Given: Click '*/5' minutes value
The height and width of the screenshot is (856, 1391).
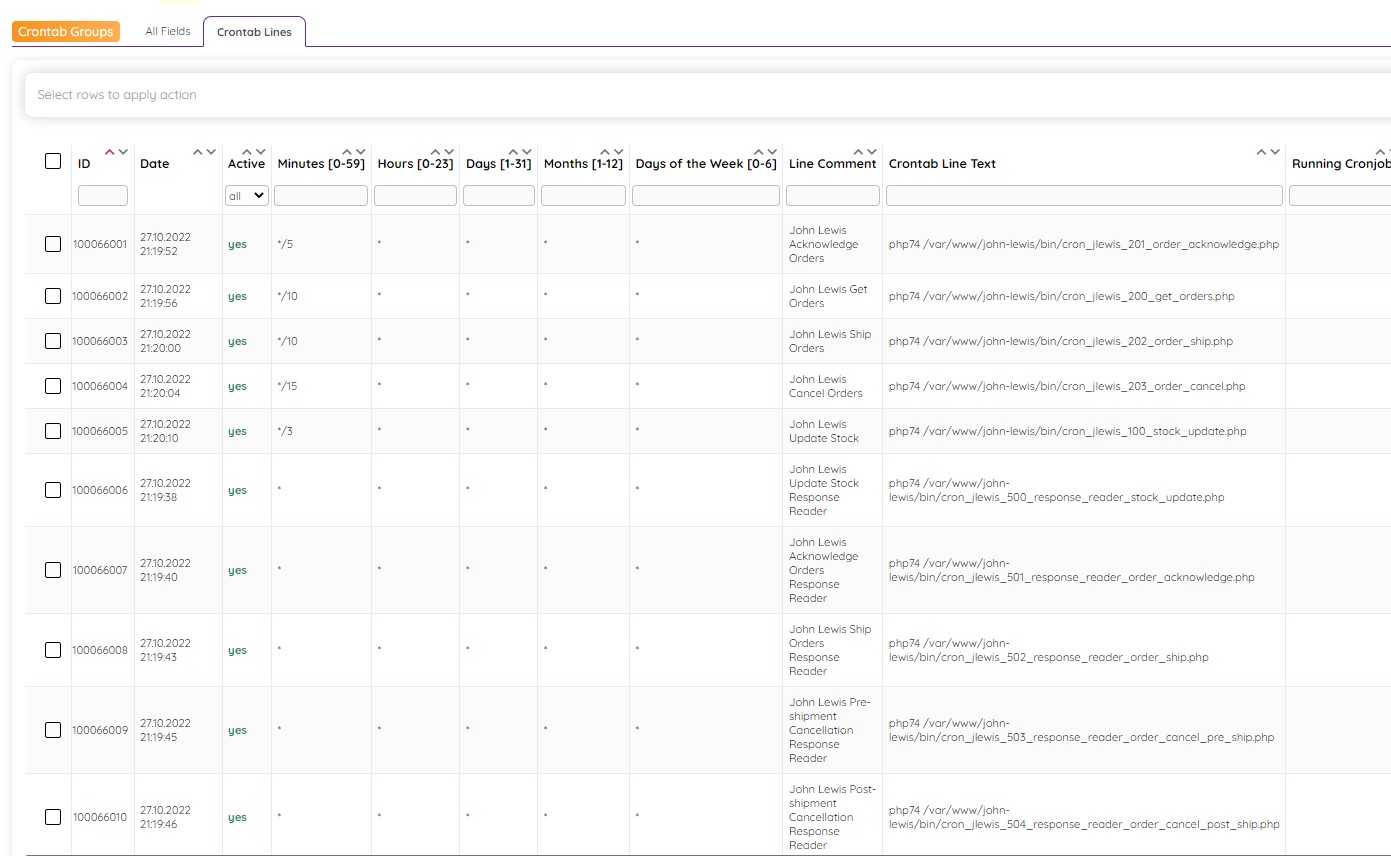Looking at the screenshot, I should [285, 244].
